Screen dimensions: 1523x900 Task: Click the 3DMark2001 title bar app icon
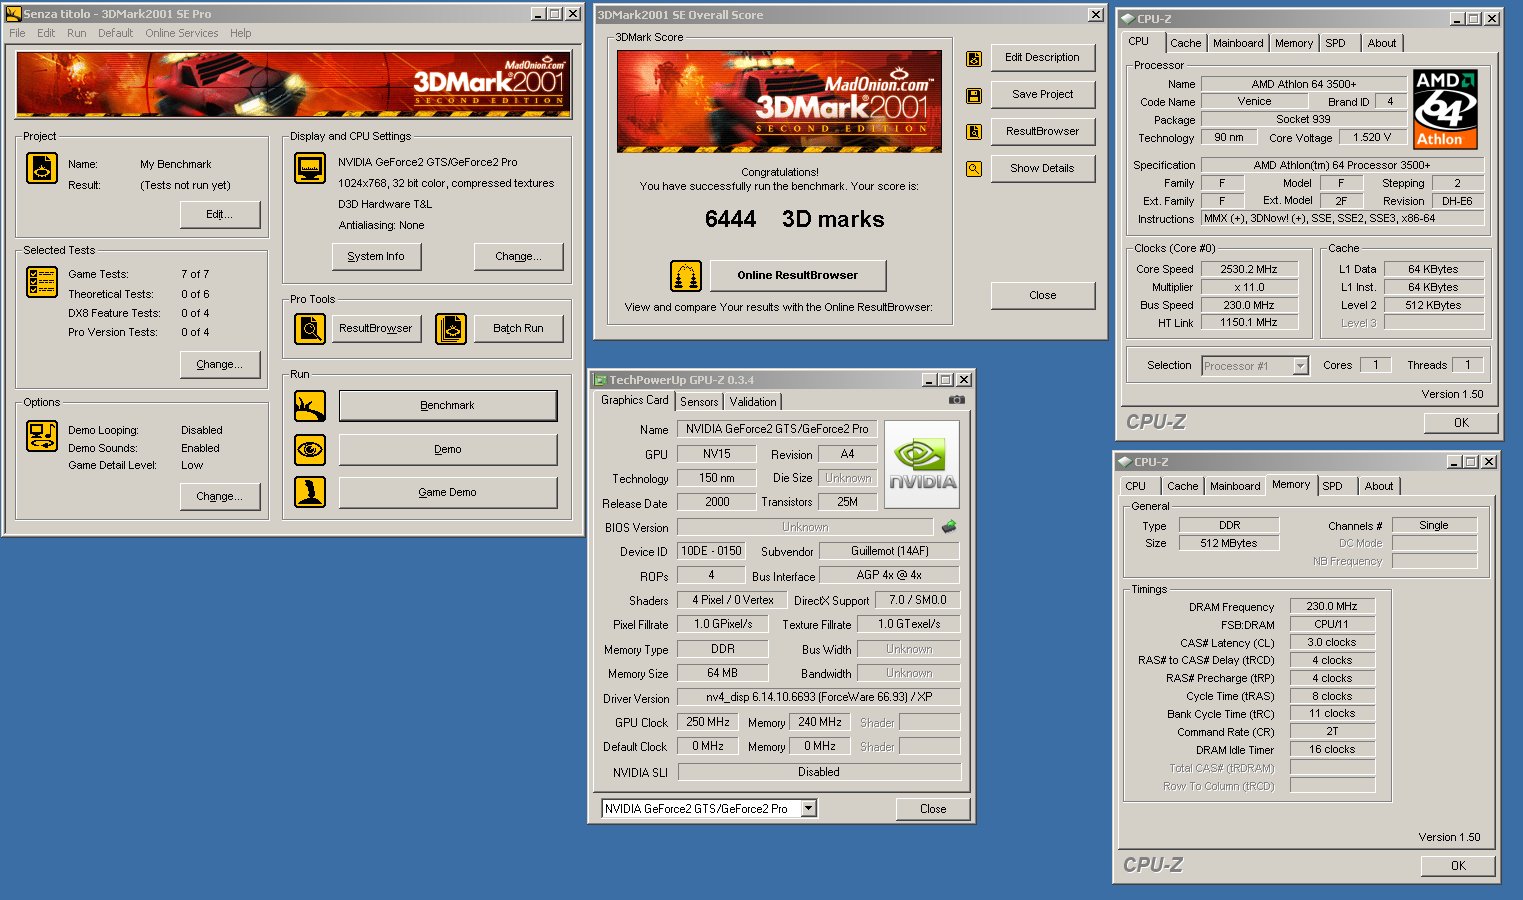(14, 14)
